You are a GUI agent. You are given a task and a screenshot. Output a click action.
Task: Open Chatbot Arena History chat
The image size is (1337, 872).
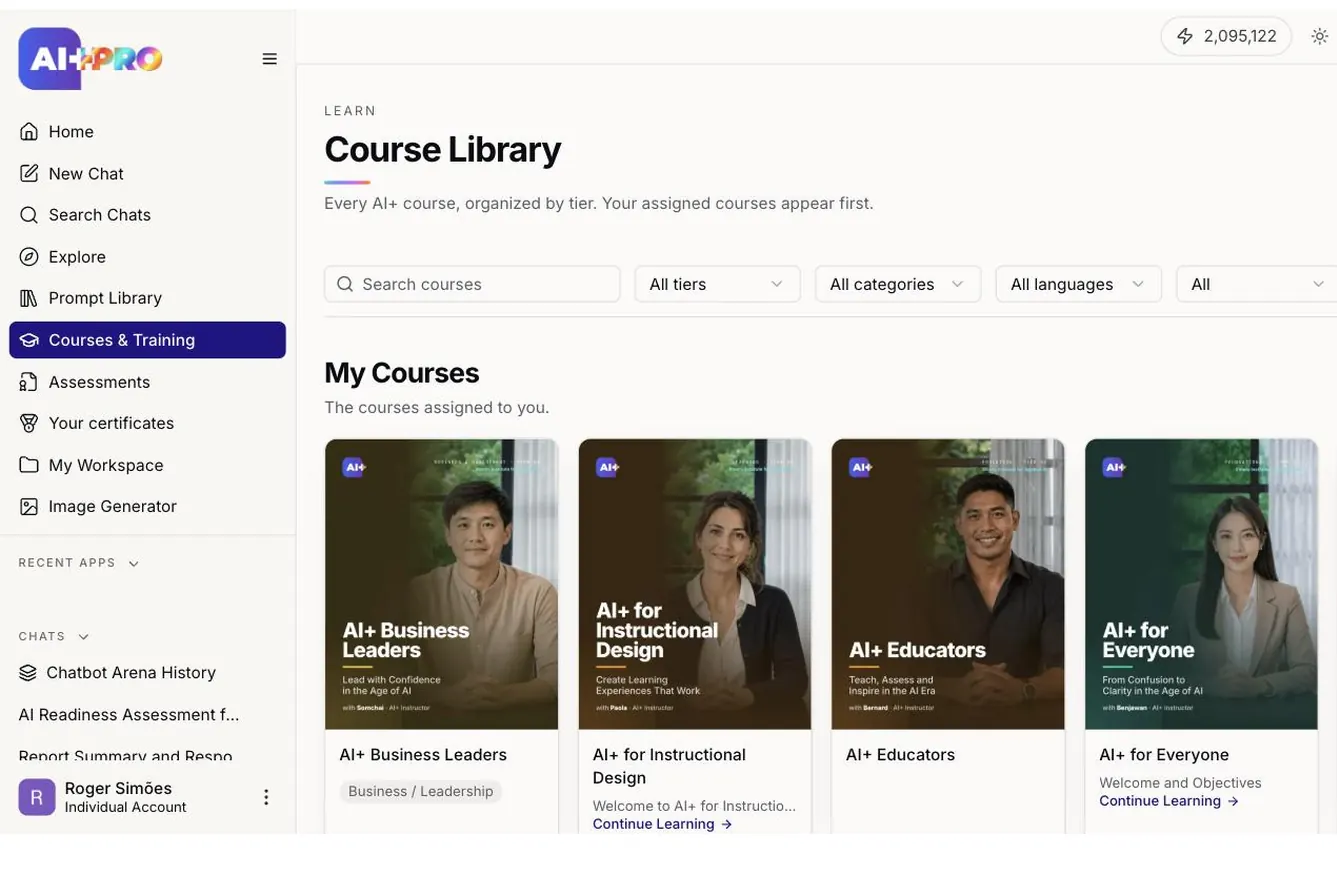click(131, 673)
